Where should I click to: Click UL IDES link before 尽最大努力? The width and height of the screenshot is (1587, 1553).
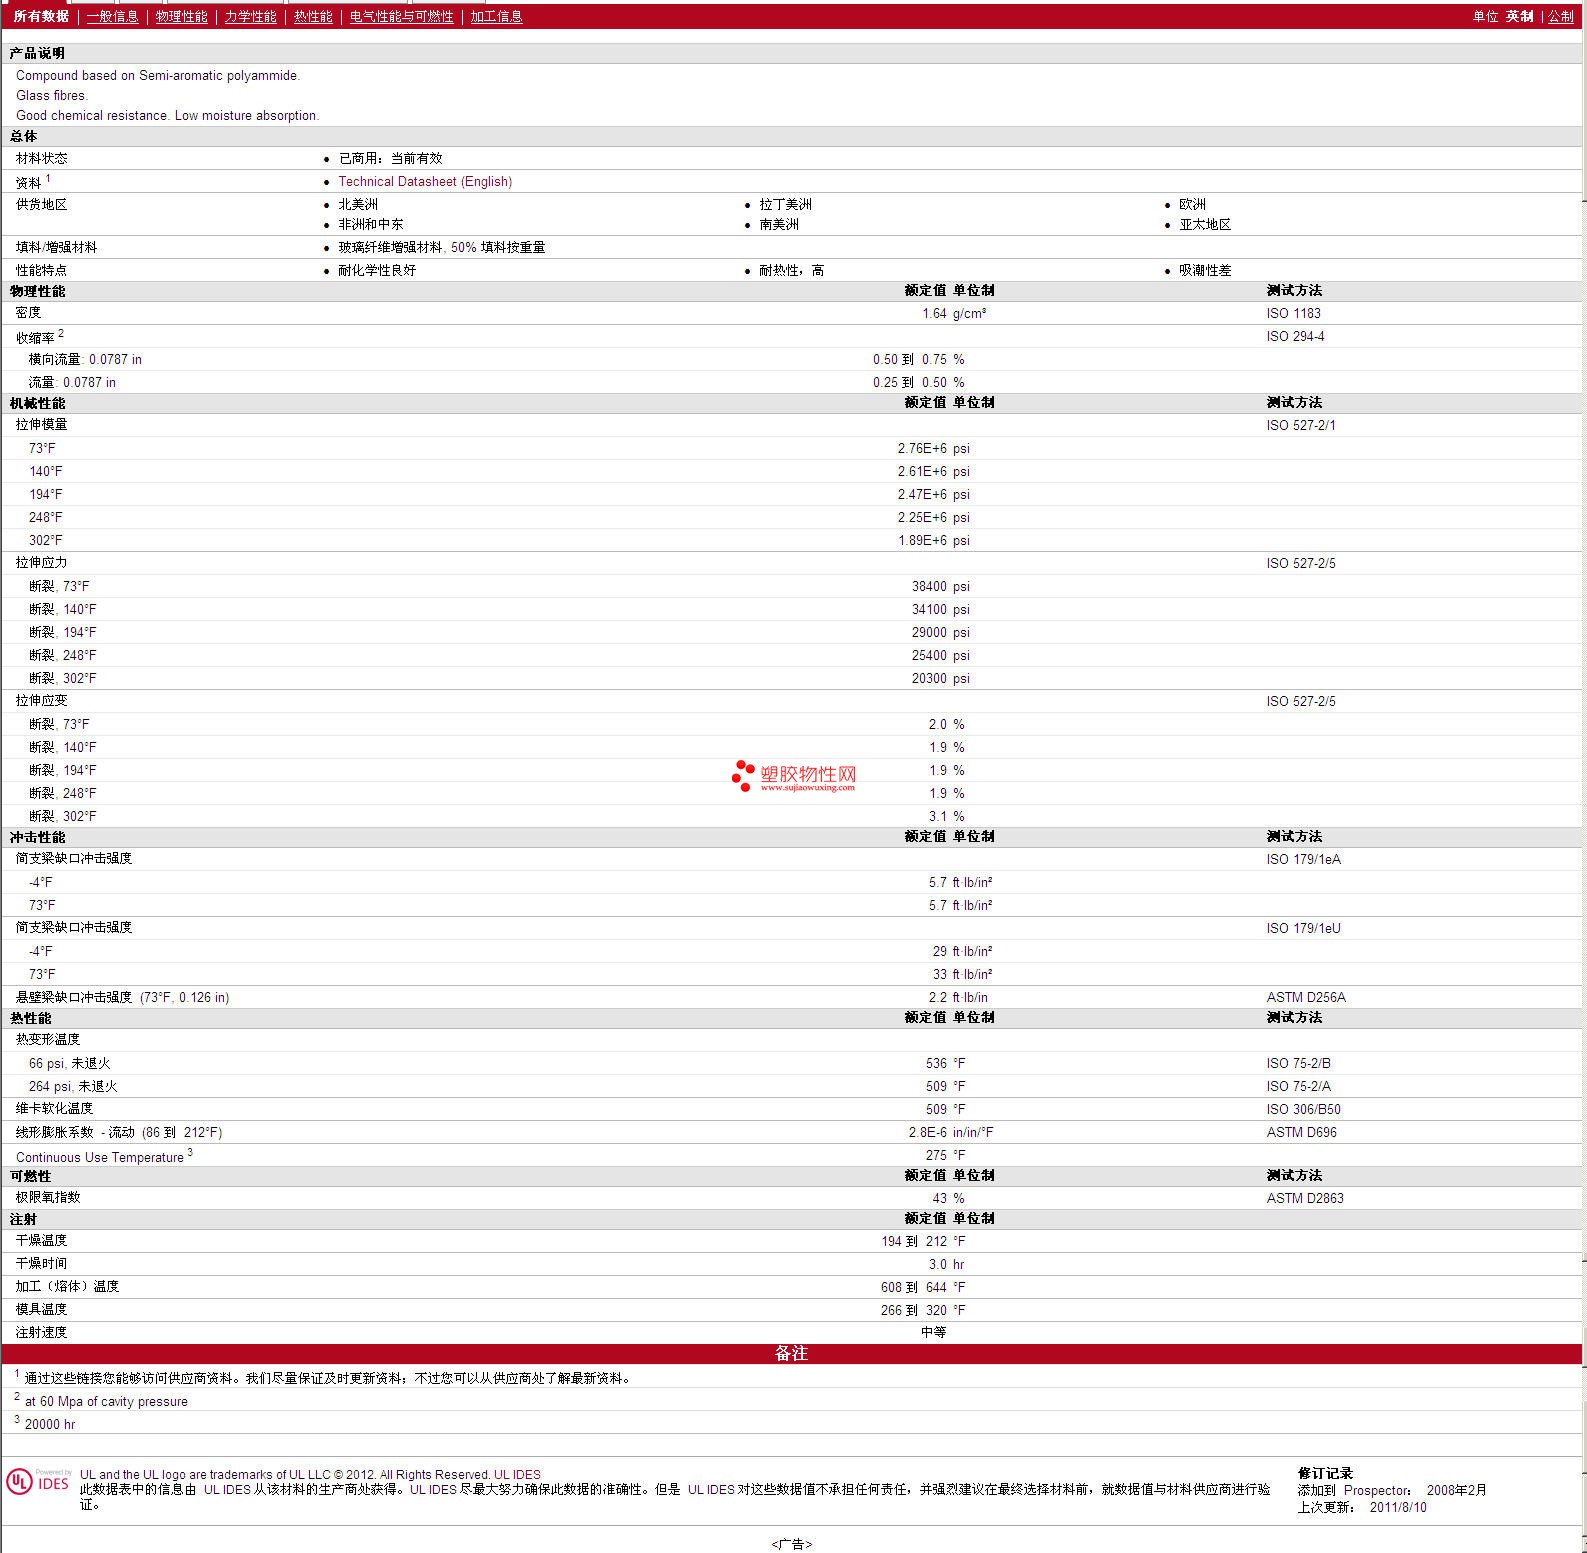point(433,1490)
